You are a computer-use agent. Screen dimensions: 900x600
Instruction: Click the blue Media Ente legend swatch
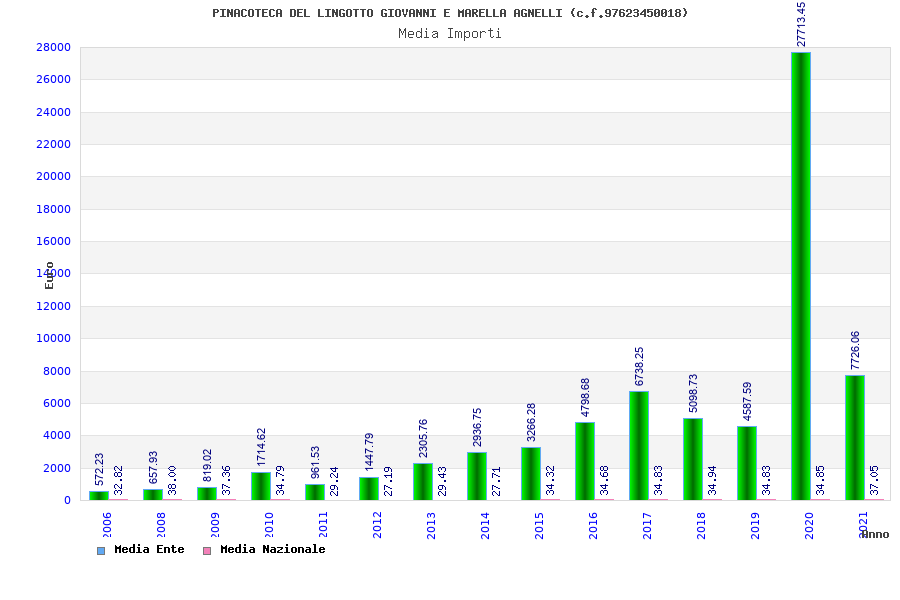101,551
